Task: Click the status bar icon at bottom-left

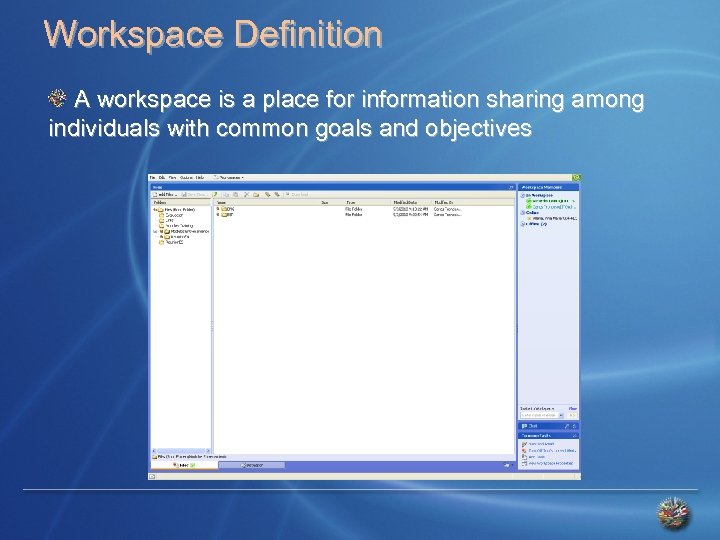Action: (x=152, y=477)
